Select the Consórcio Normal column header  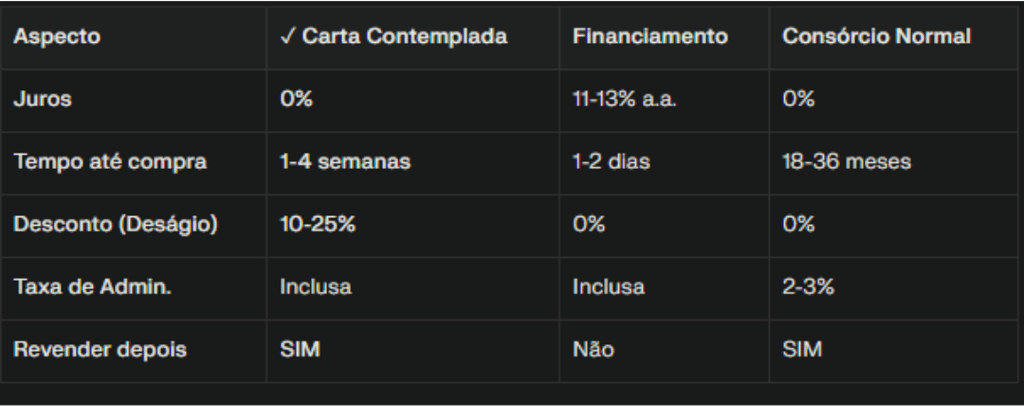(x=876, y=37)
